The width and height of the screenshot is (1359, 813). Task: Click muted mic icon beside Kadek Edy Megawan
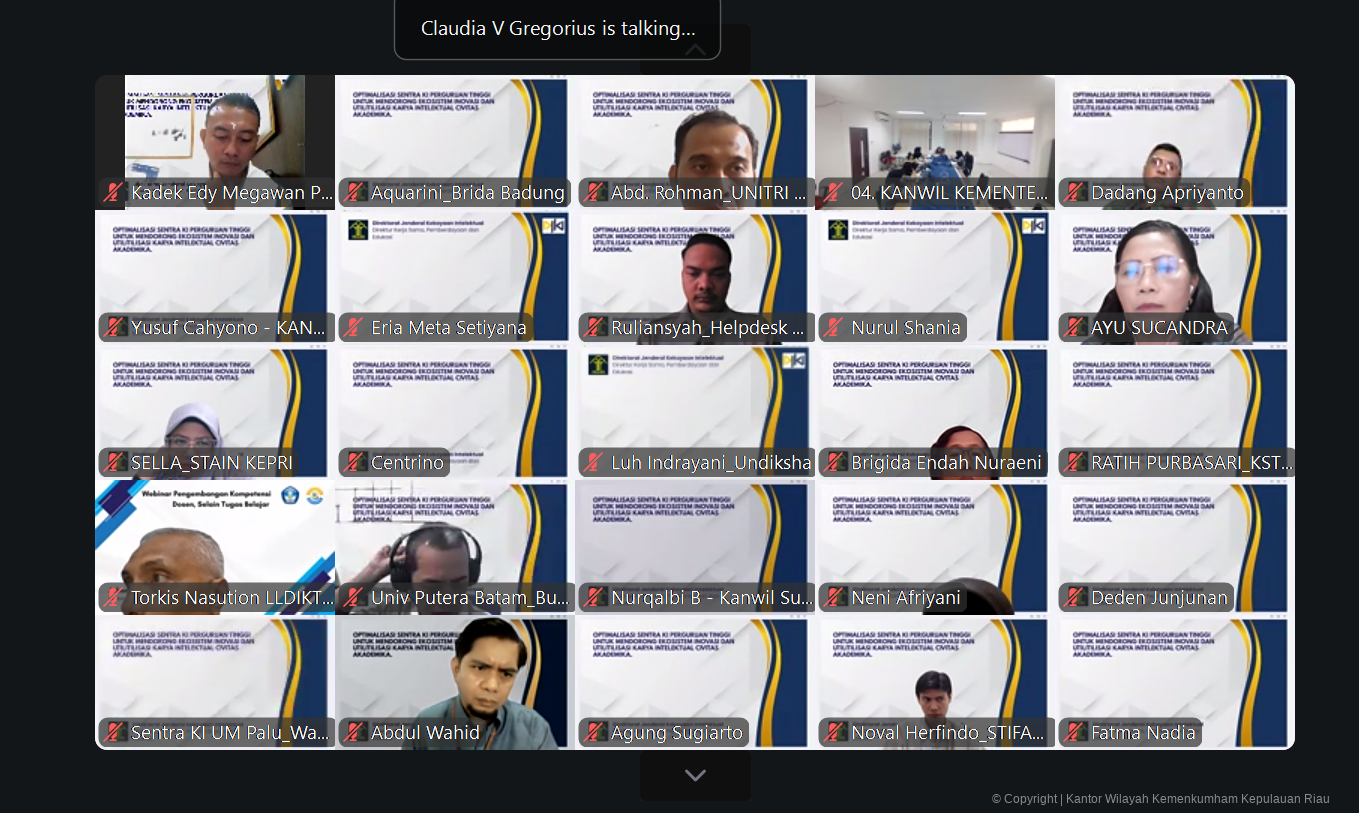[x=114, y=193]
